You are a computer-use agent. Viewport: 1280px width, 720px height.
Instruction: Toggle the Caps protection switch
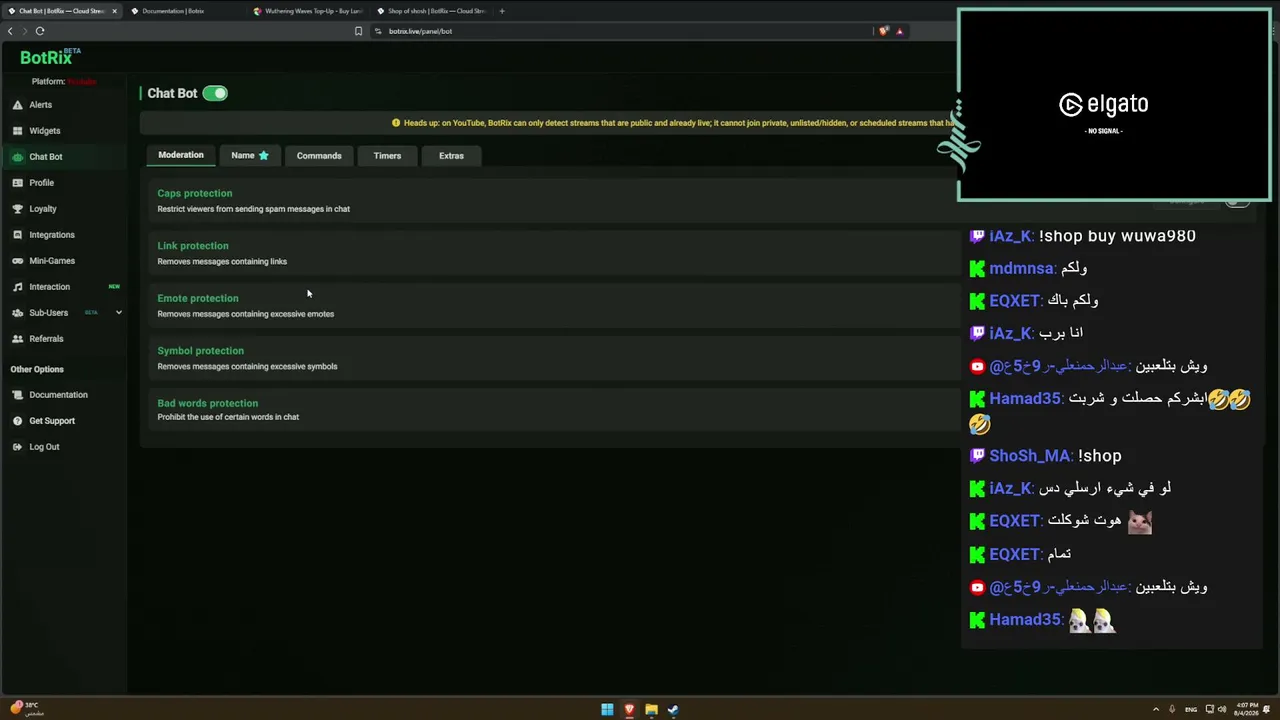pyautogui.click(x=1237, y=201)
